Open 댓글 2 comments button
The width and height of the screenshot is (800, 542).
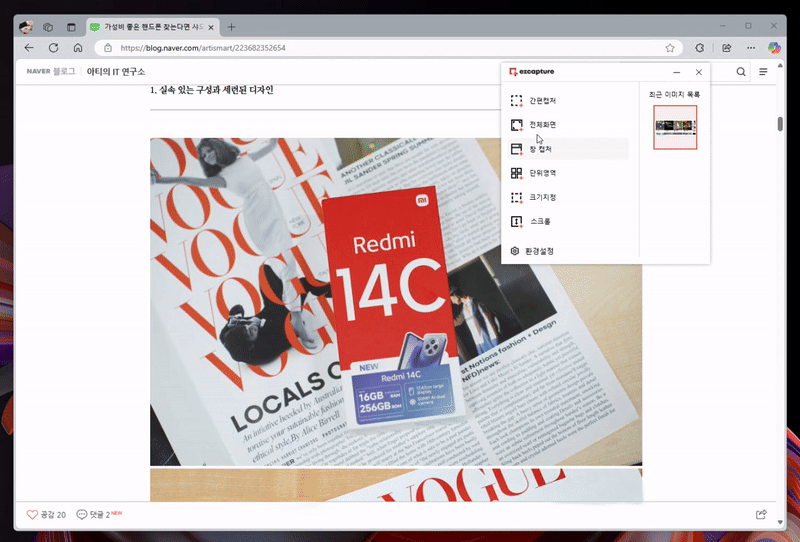(x=99, y=514)
